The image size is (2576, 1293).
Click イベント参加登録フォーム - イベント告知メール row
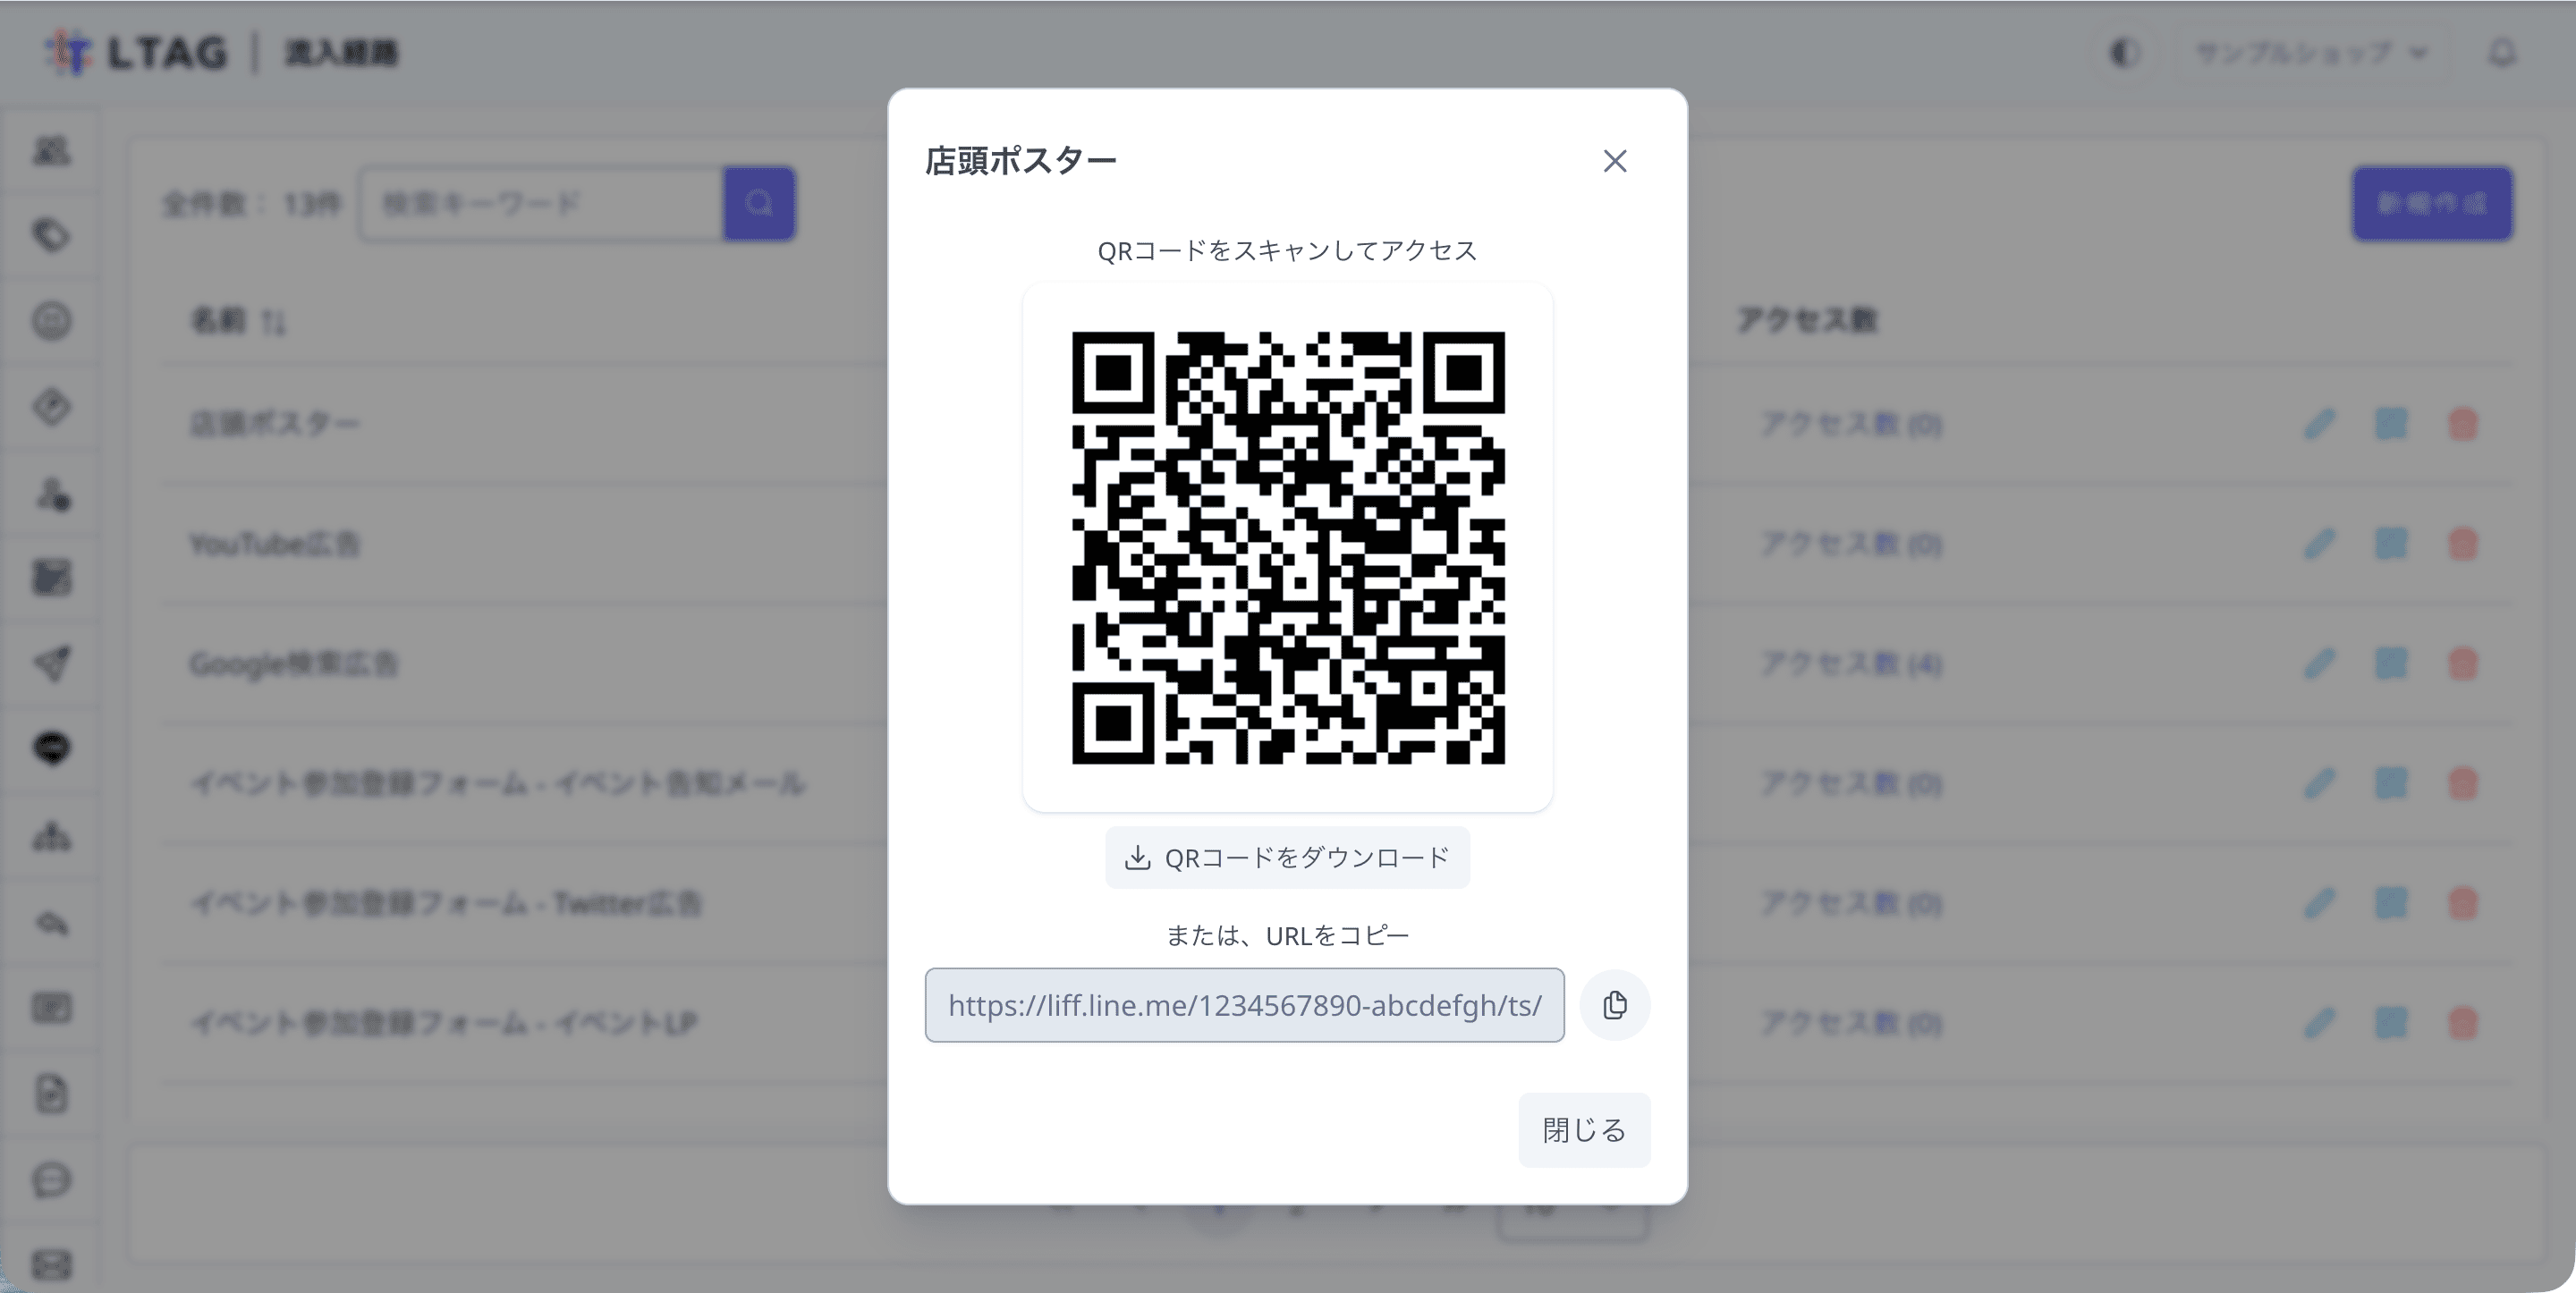click(498, 783)
